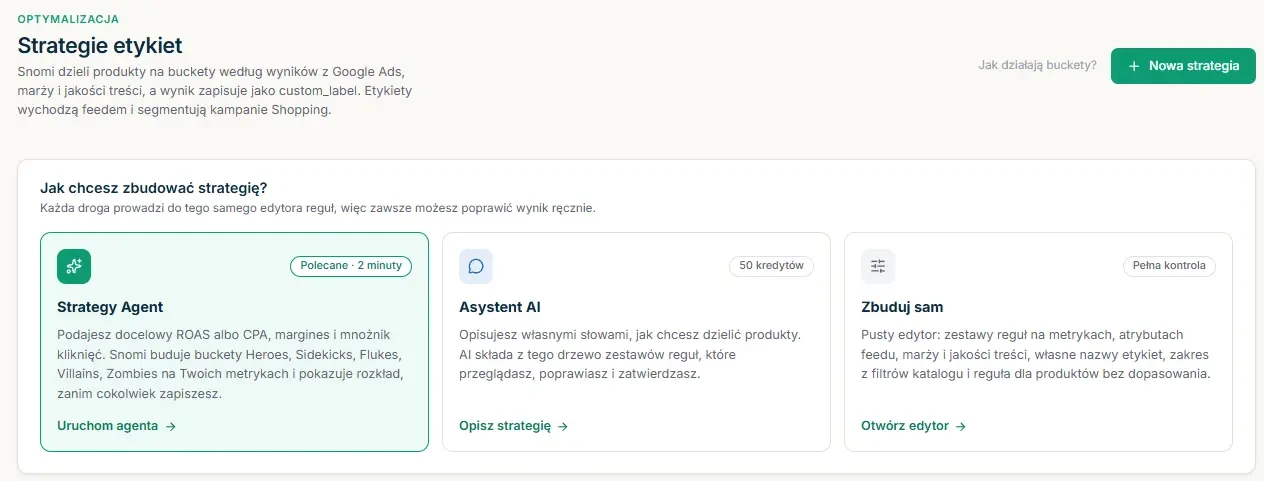Click the arrow next to Uruchom agenta
The image size is (1264, 481).
pos(171,426)
